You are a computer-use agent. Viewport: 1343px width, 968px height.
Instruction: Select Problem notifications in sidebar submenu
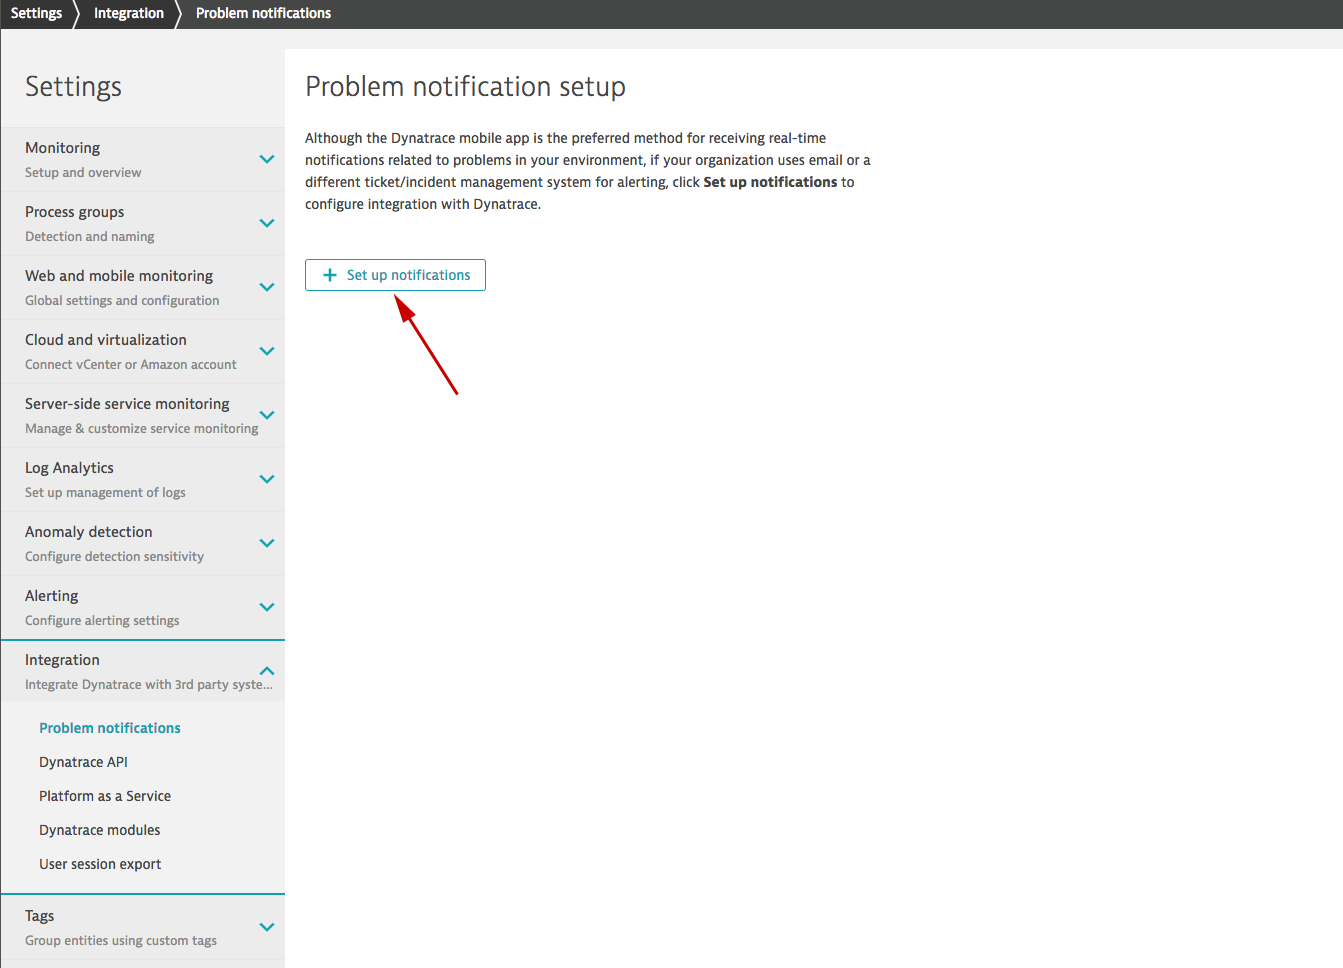[x=110, y=728]
